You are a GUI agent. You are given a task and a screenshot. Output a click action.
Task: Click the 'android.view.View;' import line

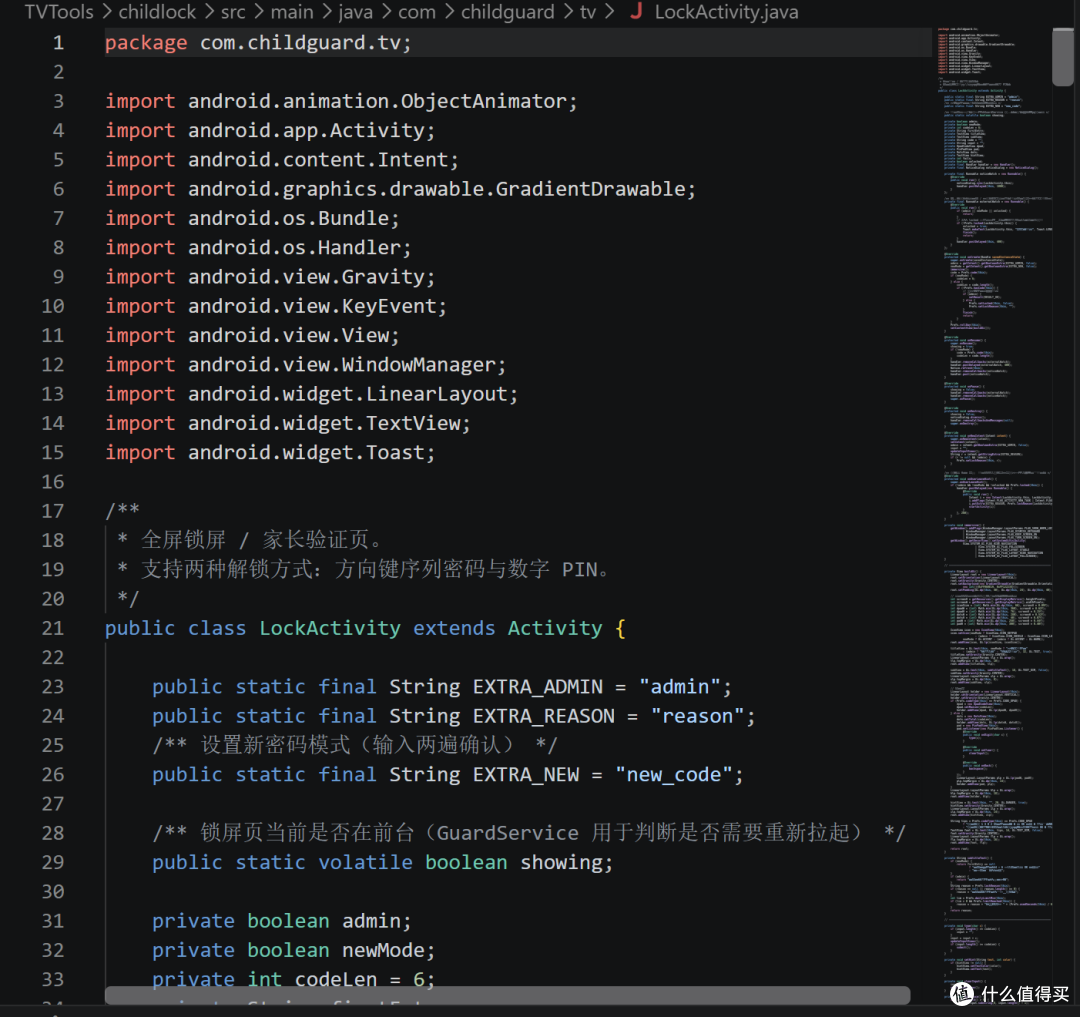[x=252, y=335]
